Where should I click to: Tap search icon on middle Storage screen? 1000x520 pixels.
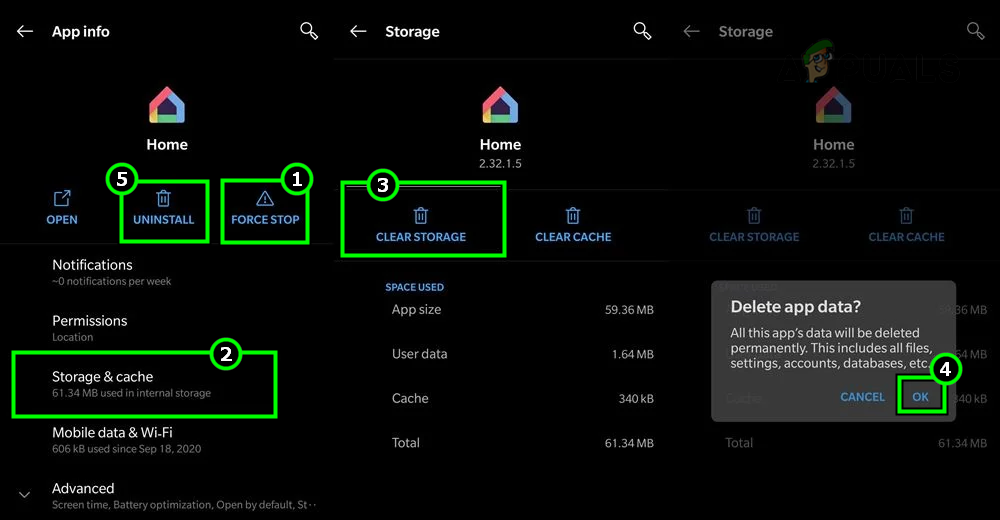click(x=642, y=31)
